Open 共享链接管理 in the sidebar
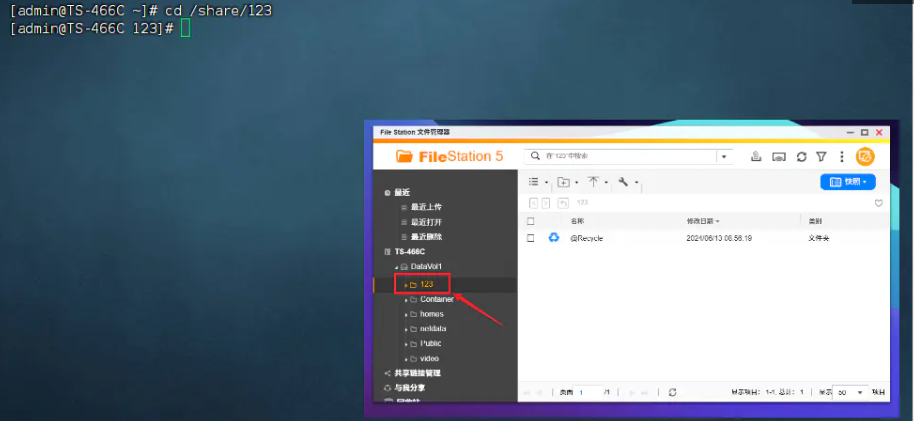The width and height of the screenshot is (914, 421). pos(416,373)
